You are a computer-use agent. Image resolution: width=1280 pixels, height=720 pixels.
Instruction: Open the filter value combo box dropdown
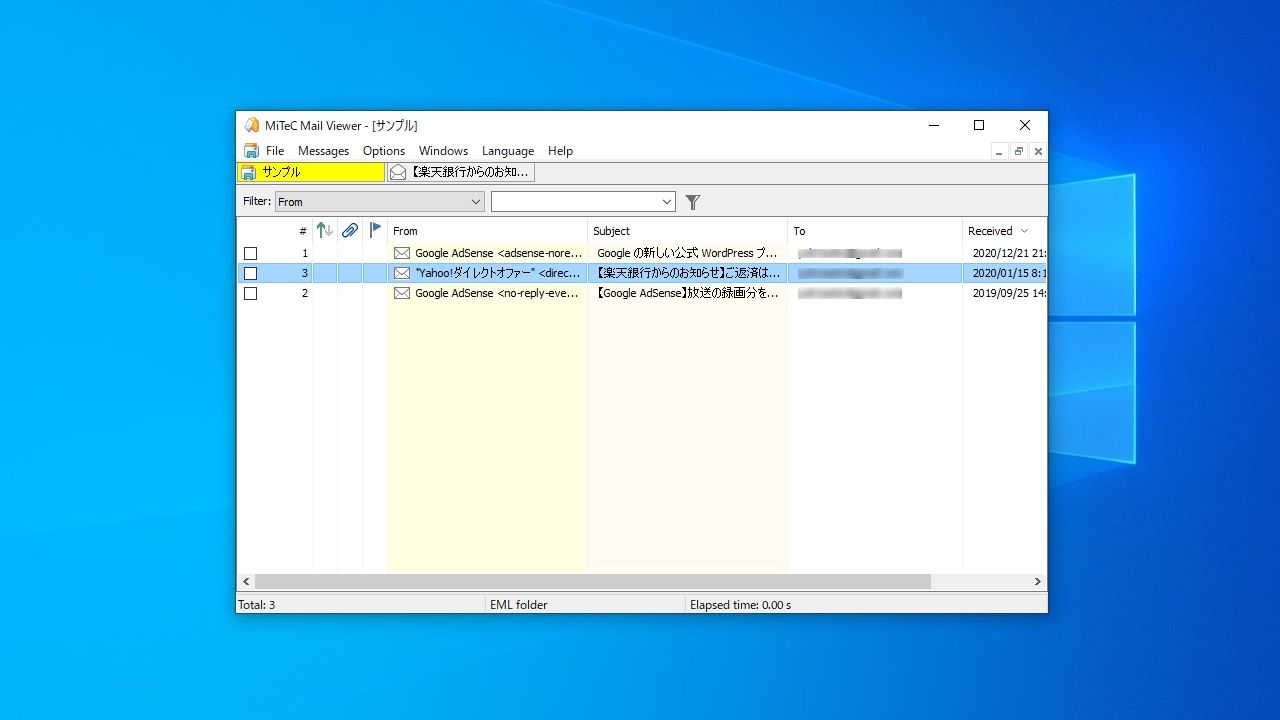click(x=667, y=202)
